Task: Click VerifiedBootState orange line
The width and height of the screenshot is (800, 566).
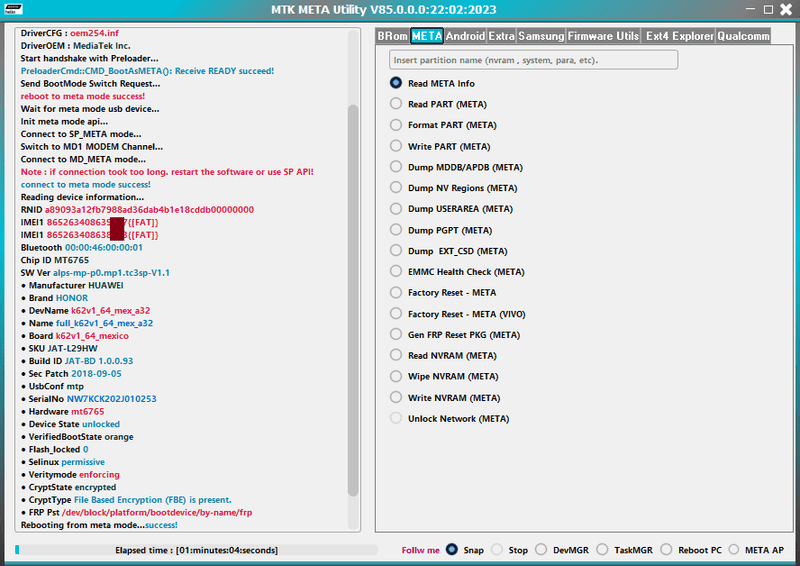Action: pyautogui.click(x=78, y=437)
